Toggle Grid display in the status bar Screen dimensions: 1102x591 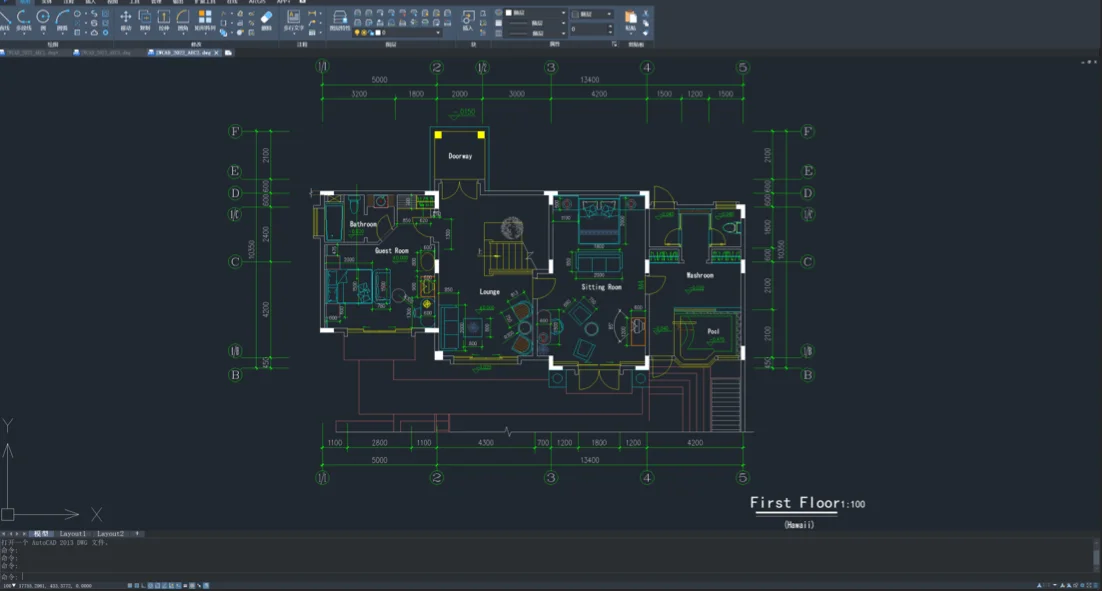pos(136,585)
